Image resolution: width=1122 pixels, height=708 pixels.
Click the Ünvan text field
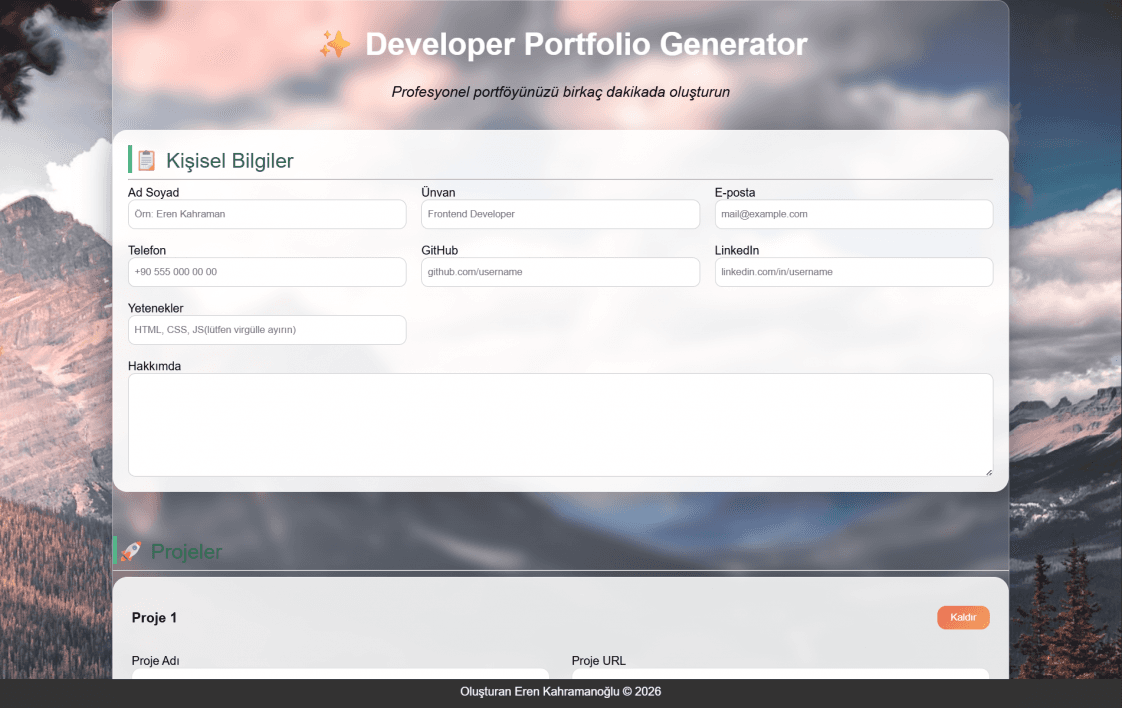pyautogui.click(x=560, y=214)
